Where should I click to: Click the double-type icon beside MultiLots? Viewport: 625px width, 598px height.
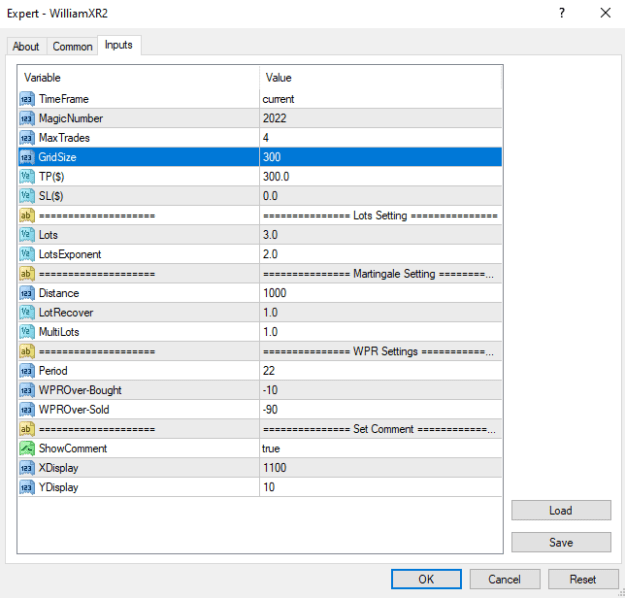pos(27,332)
